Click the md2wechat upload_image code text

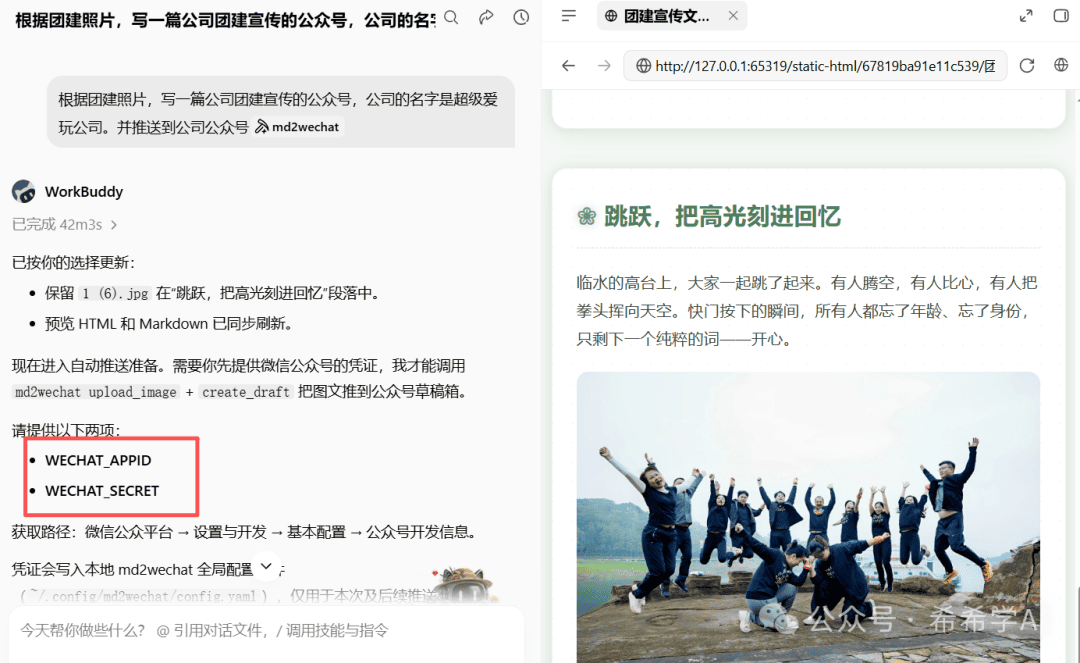click(x=96, y=392)
